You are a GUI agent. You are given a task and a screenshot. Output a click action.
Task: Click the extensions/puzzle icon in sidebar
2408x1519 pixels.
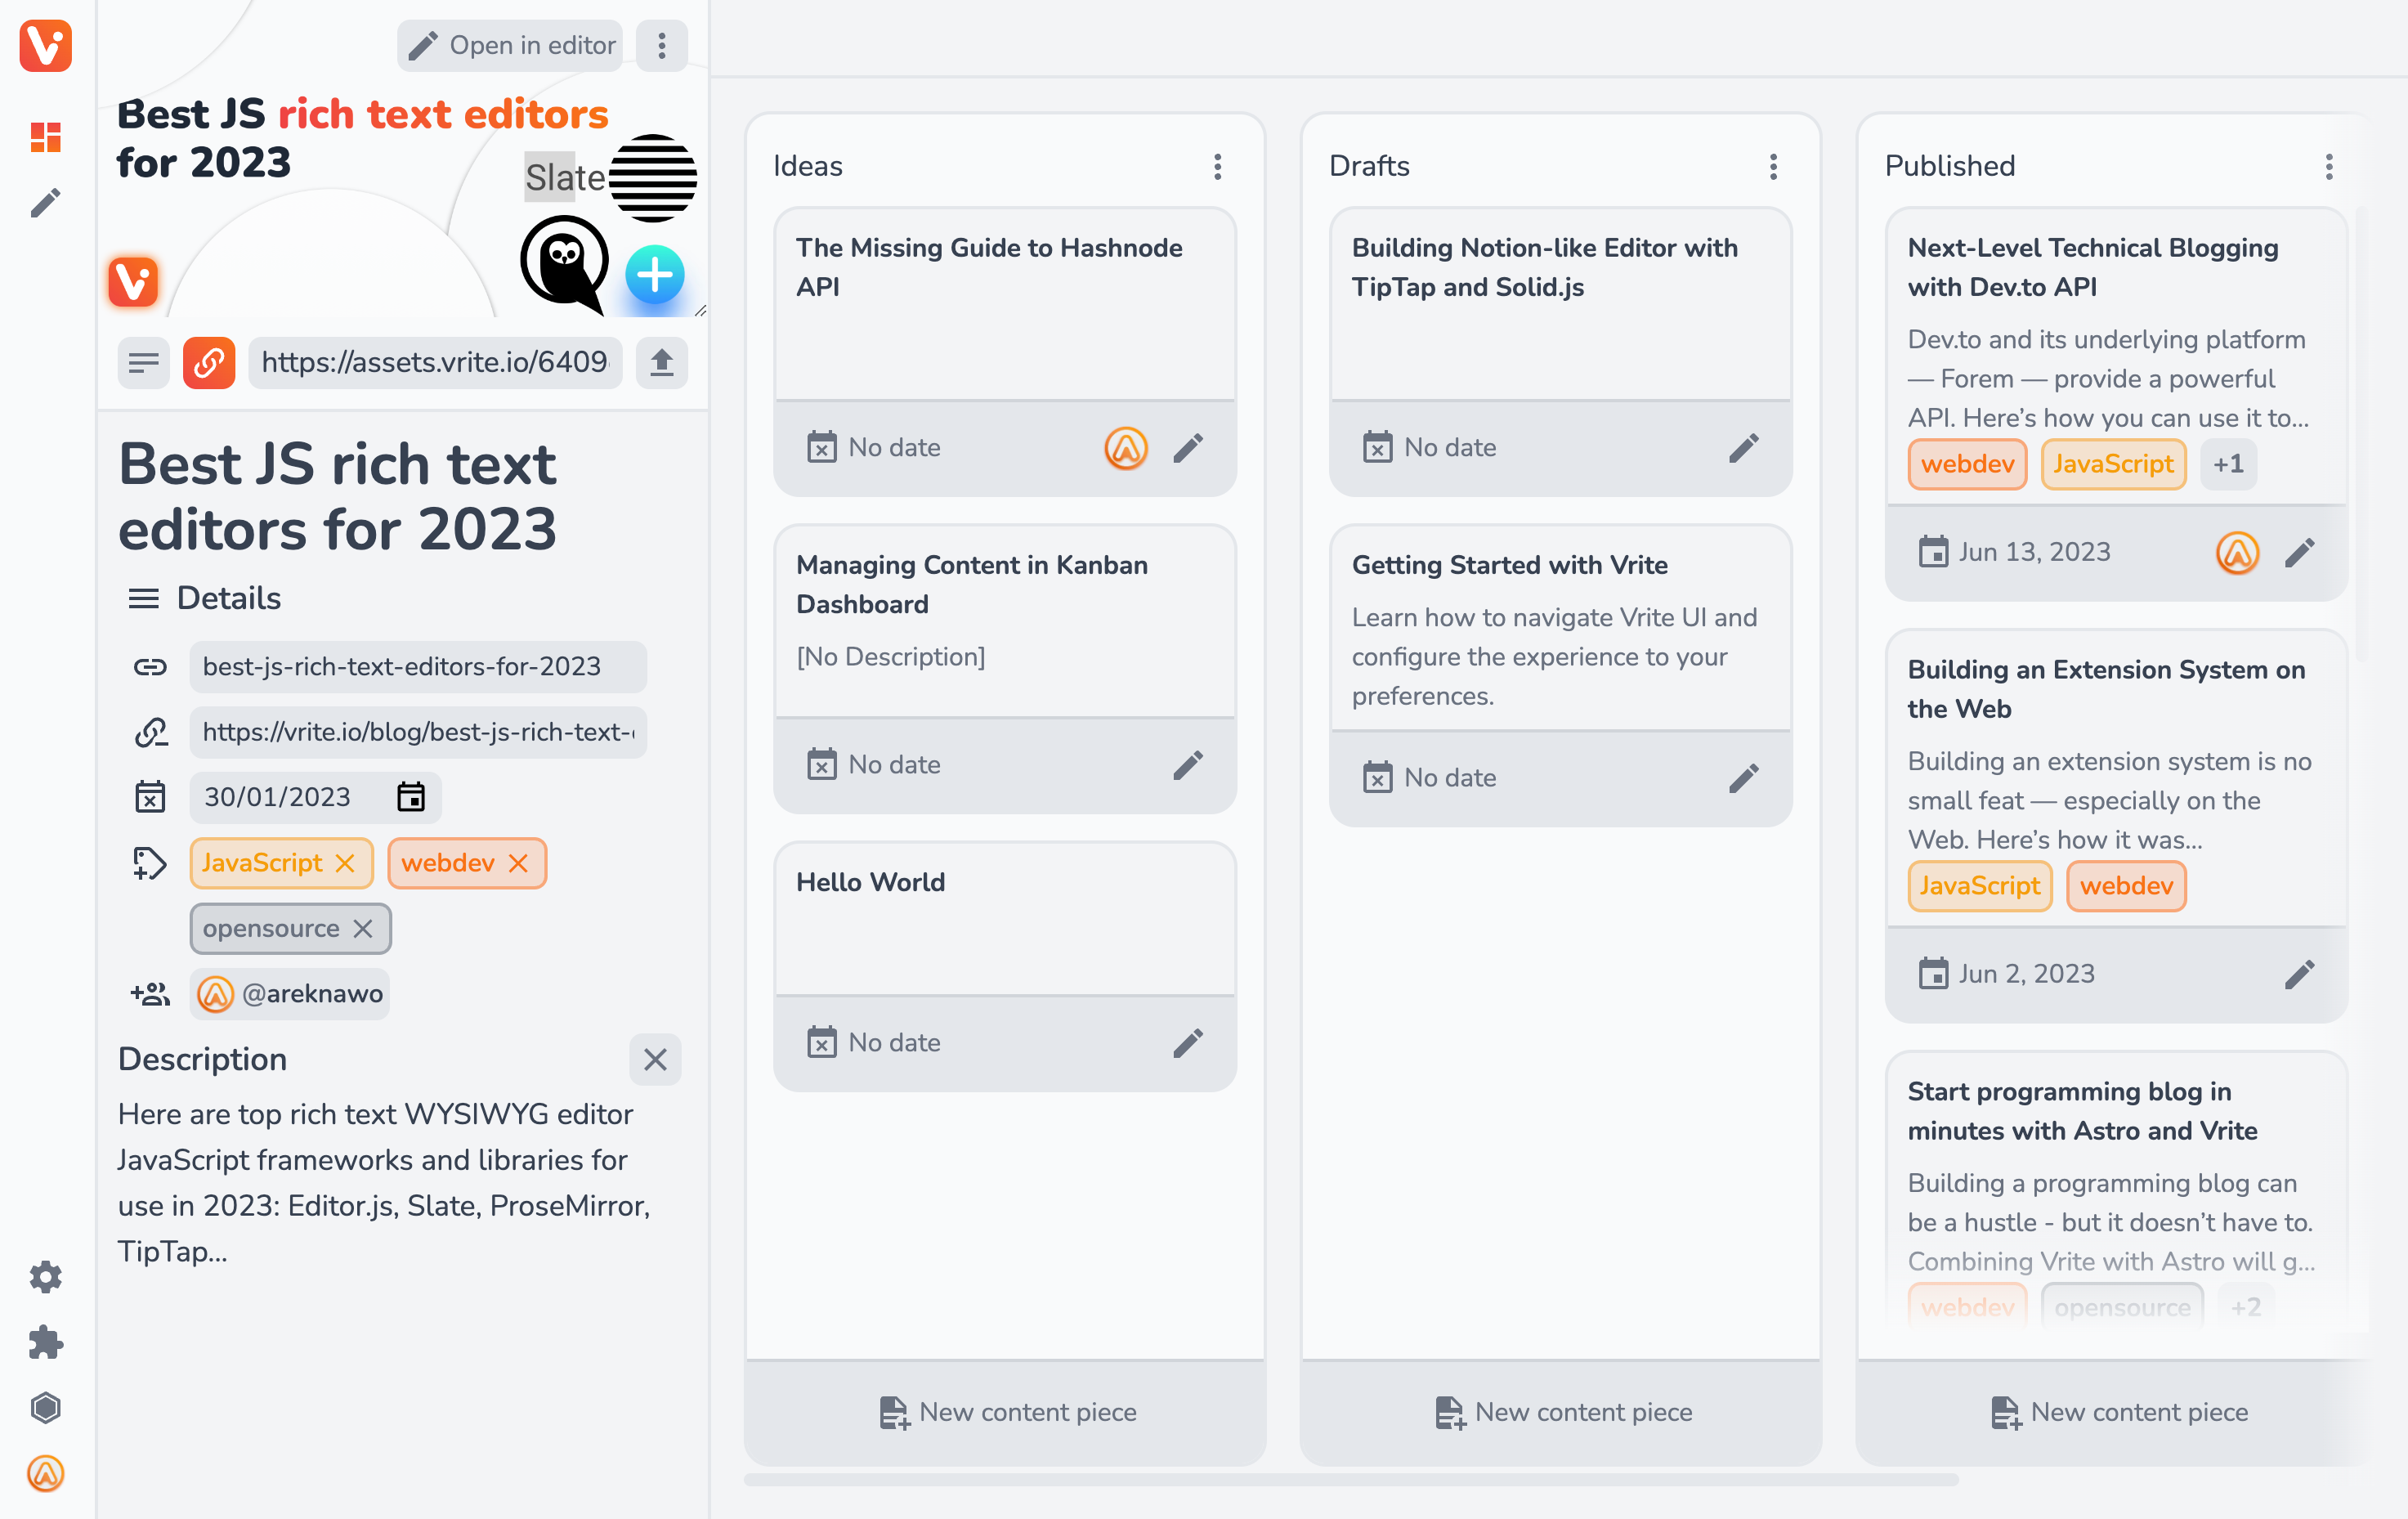(46, 1342)
